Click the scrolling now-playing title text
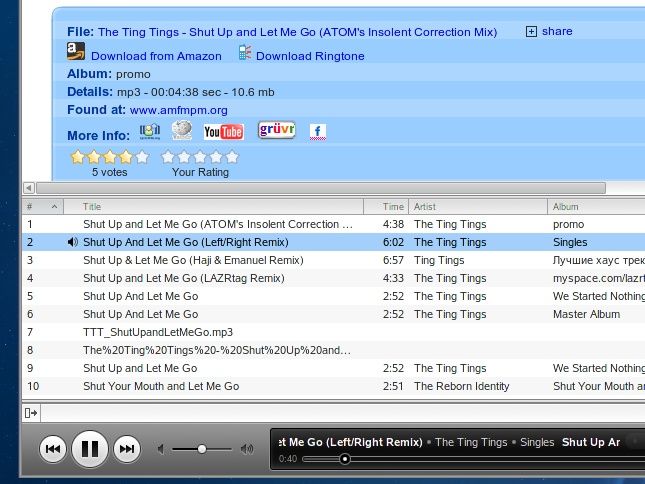This screenshot has height=484, width=645. point(450,442)
